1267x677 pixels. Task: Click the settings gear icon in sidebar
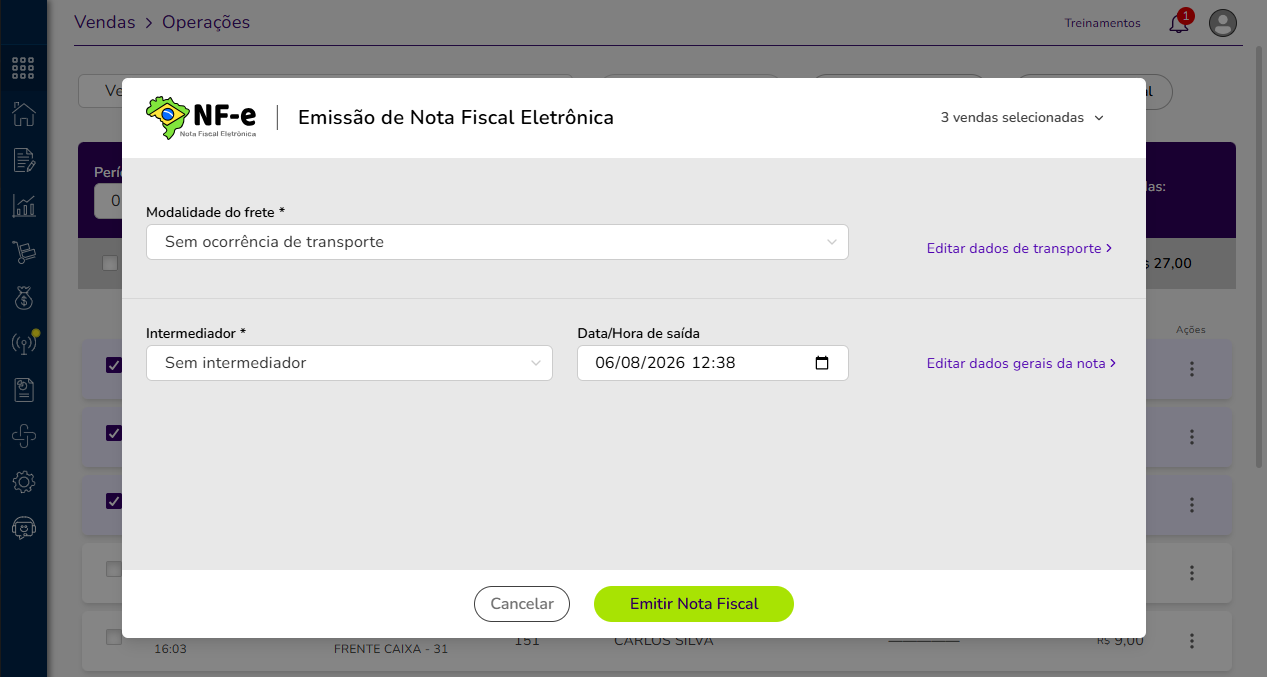(24, 482)
